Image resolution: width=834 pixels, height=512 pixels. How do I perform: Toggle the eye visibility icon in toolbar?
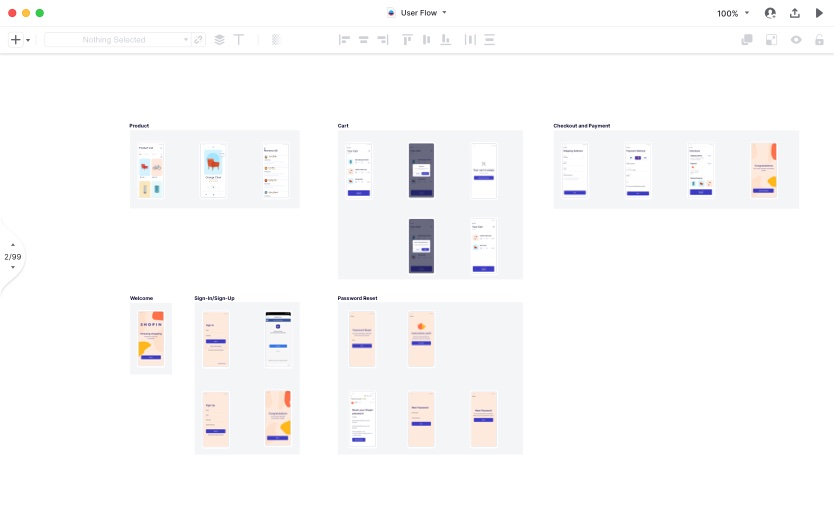pos(796,40)
